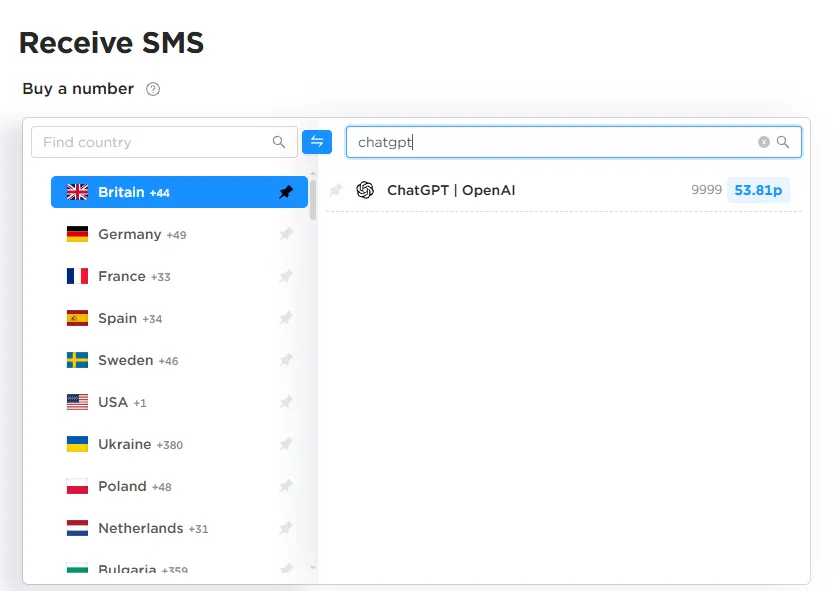Image resolution: width=835 pixels, height=591 pixels.
Task: Pin France in the country list
Action: coord(286,276)
